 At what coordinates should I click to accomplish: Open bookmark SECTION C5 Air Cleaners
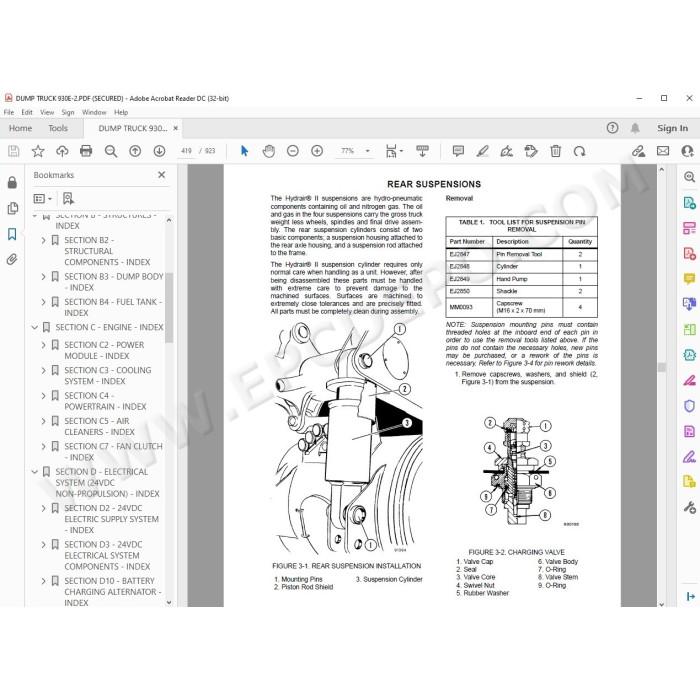point(100,427)
